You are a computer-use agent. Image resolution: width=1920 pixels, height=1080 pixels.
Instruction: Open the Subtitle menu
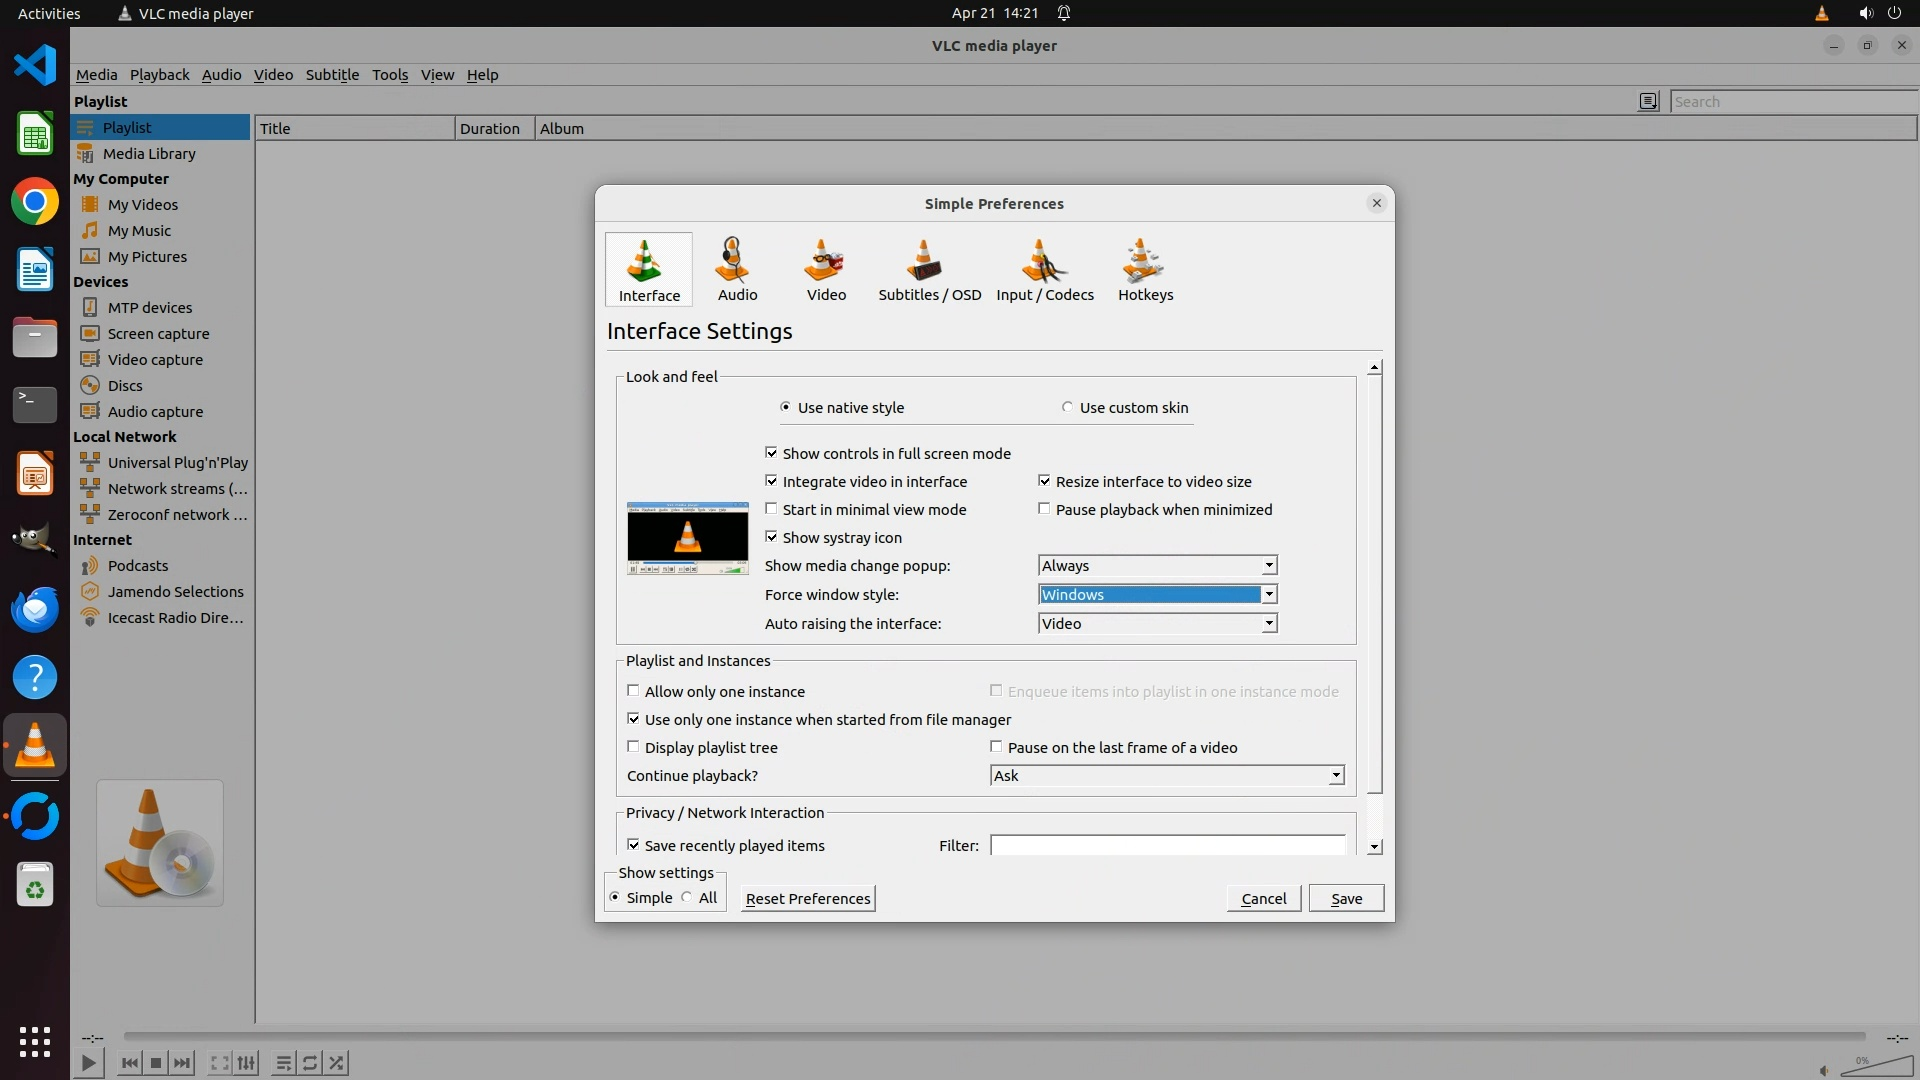point(332,75)
